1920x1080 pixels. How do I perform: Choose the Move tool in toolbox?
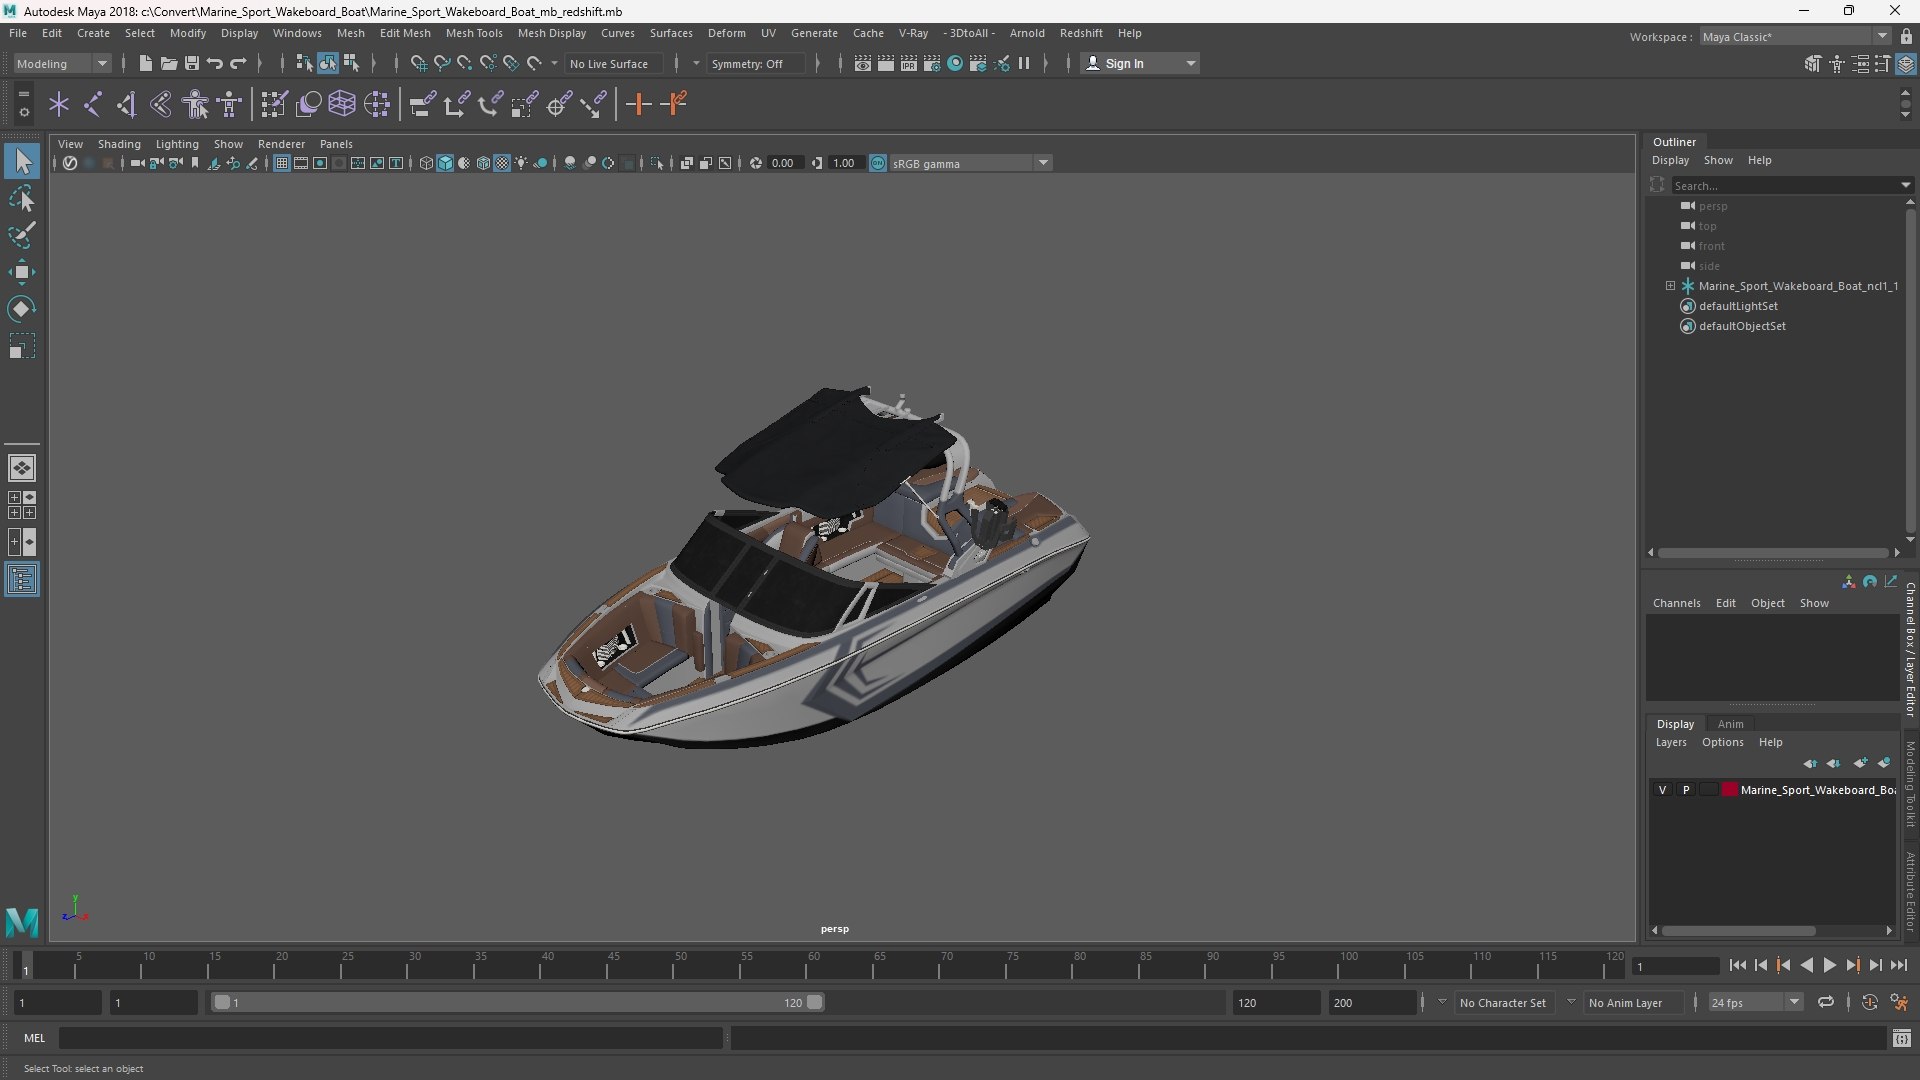[x=22, y=272]
